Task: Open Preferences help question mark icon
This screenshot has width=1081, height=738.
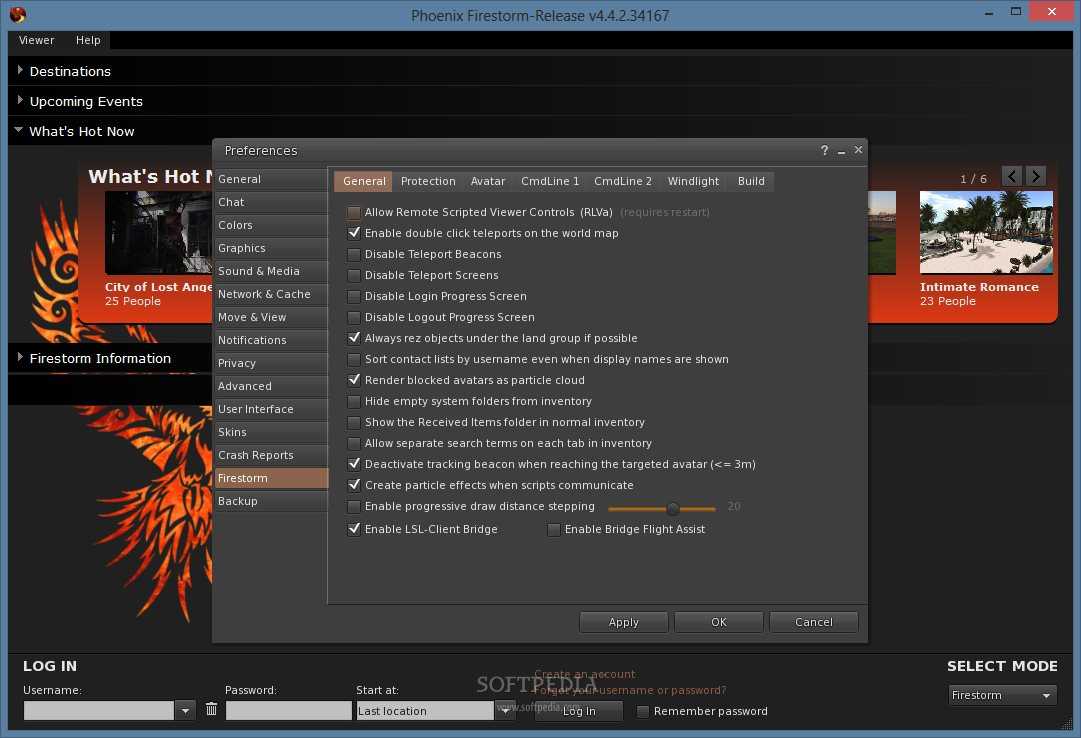Action: [825, 150]
